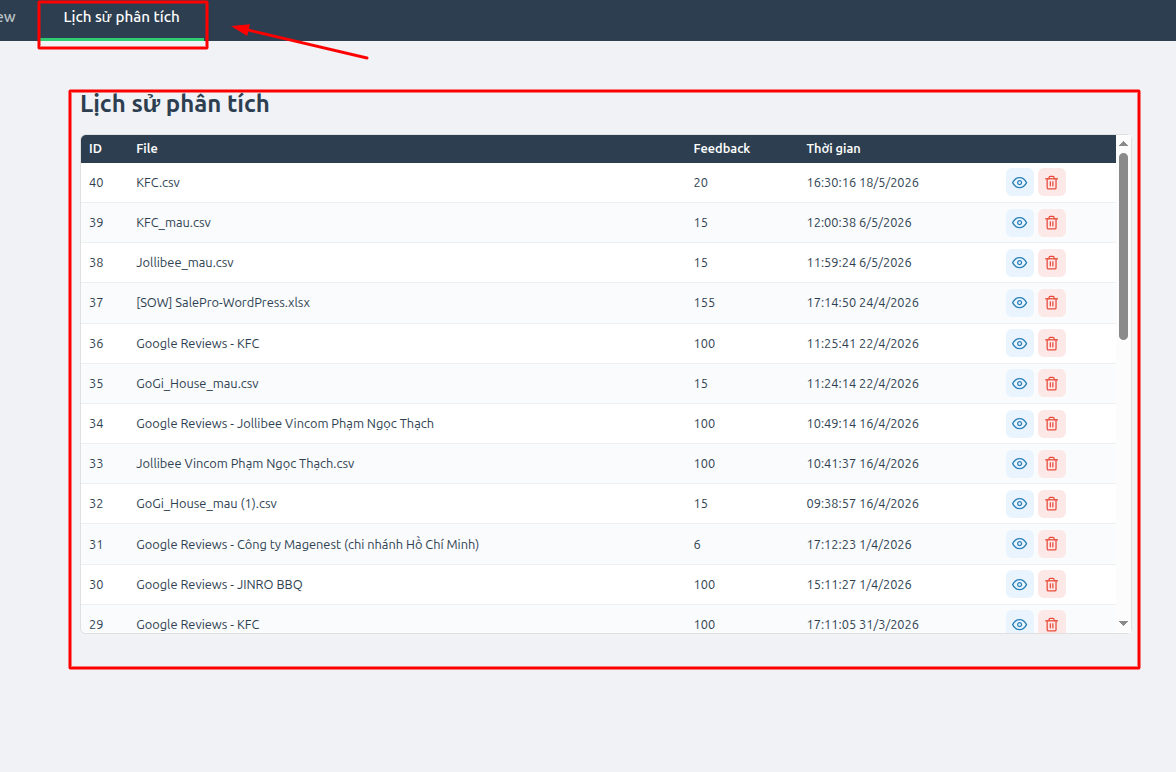View GoGi_House_mau.csv analysis
Viewport: 1176px width, 772px height.
click(x=1019, y=383)
